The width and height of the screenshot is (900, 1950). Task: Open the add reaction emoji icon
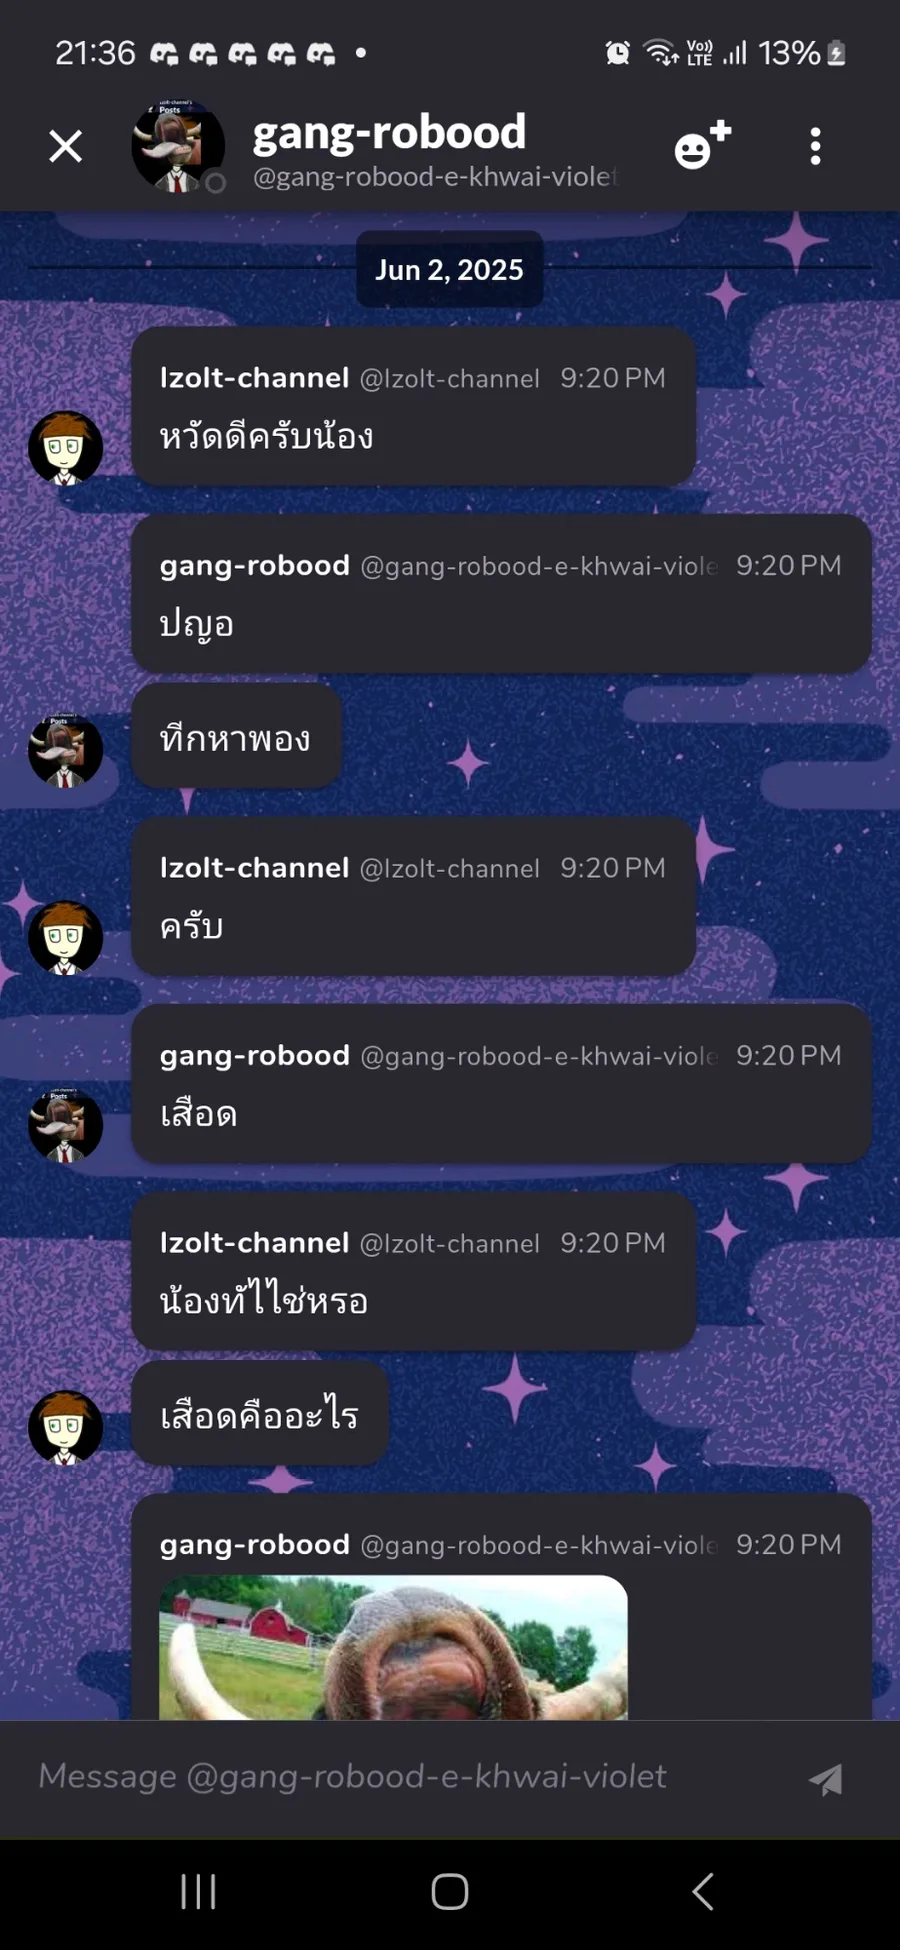[x=702, y=146]
